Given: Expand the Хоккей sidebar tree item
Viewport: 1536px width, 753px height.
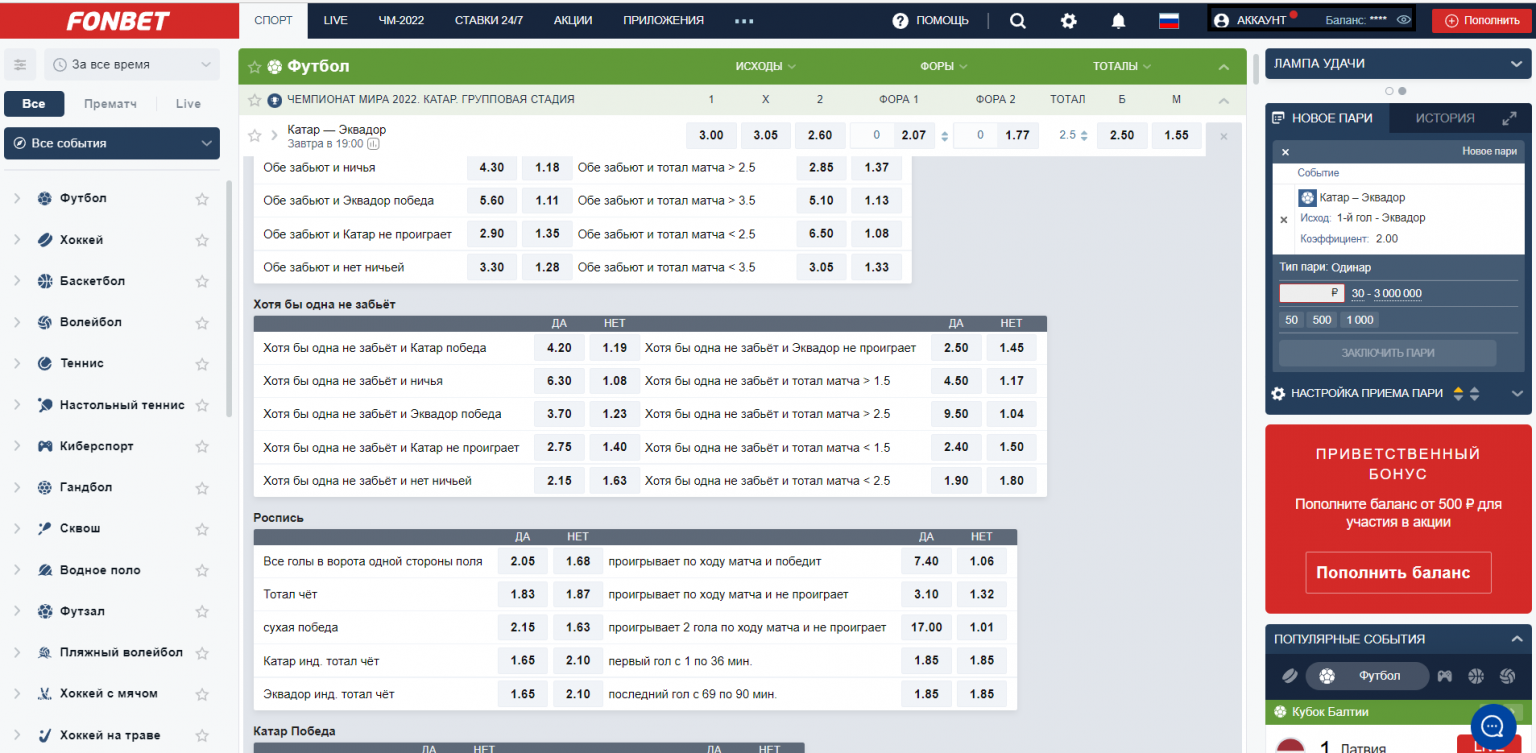Looking at the screenshot, I should [x=17, y=240].
